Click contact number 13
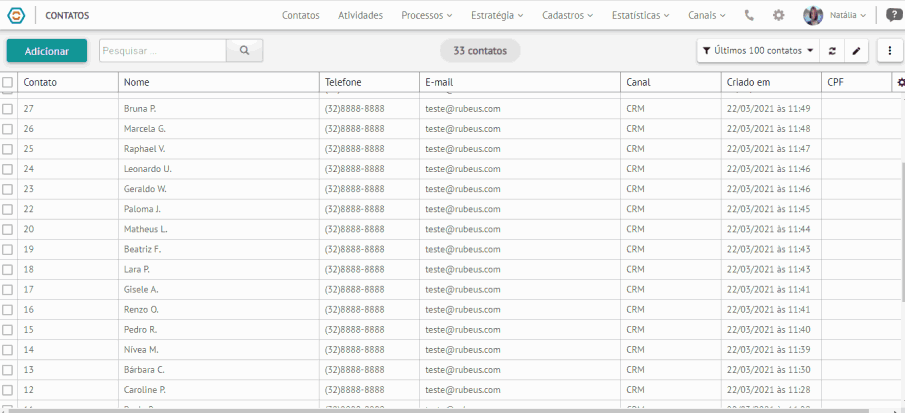905x413 pixels. pos(28,370)
